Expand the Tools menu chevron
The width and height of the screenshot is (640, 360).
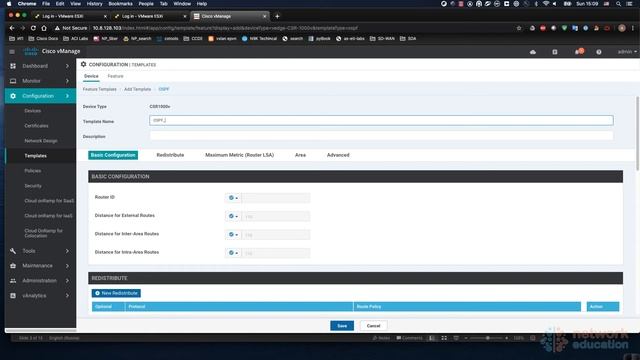[67, 251]
